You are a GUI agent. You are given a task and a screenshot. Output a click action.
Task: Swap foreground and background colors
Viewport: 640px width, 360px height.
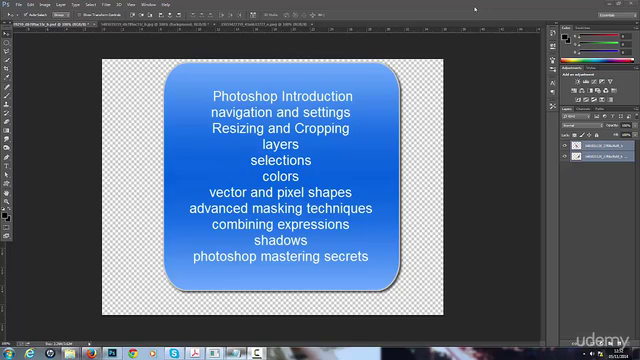coord(9,209)
